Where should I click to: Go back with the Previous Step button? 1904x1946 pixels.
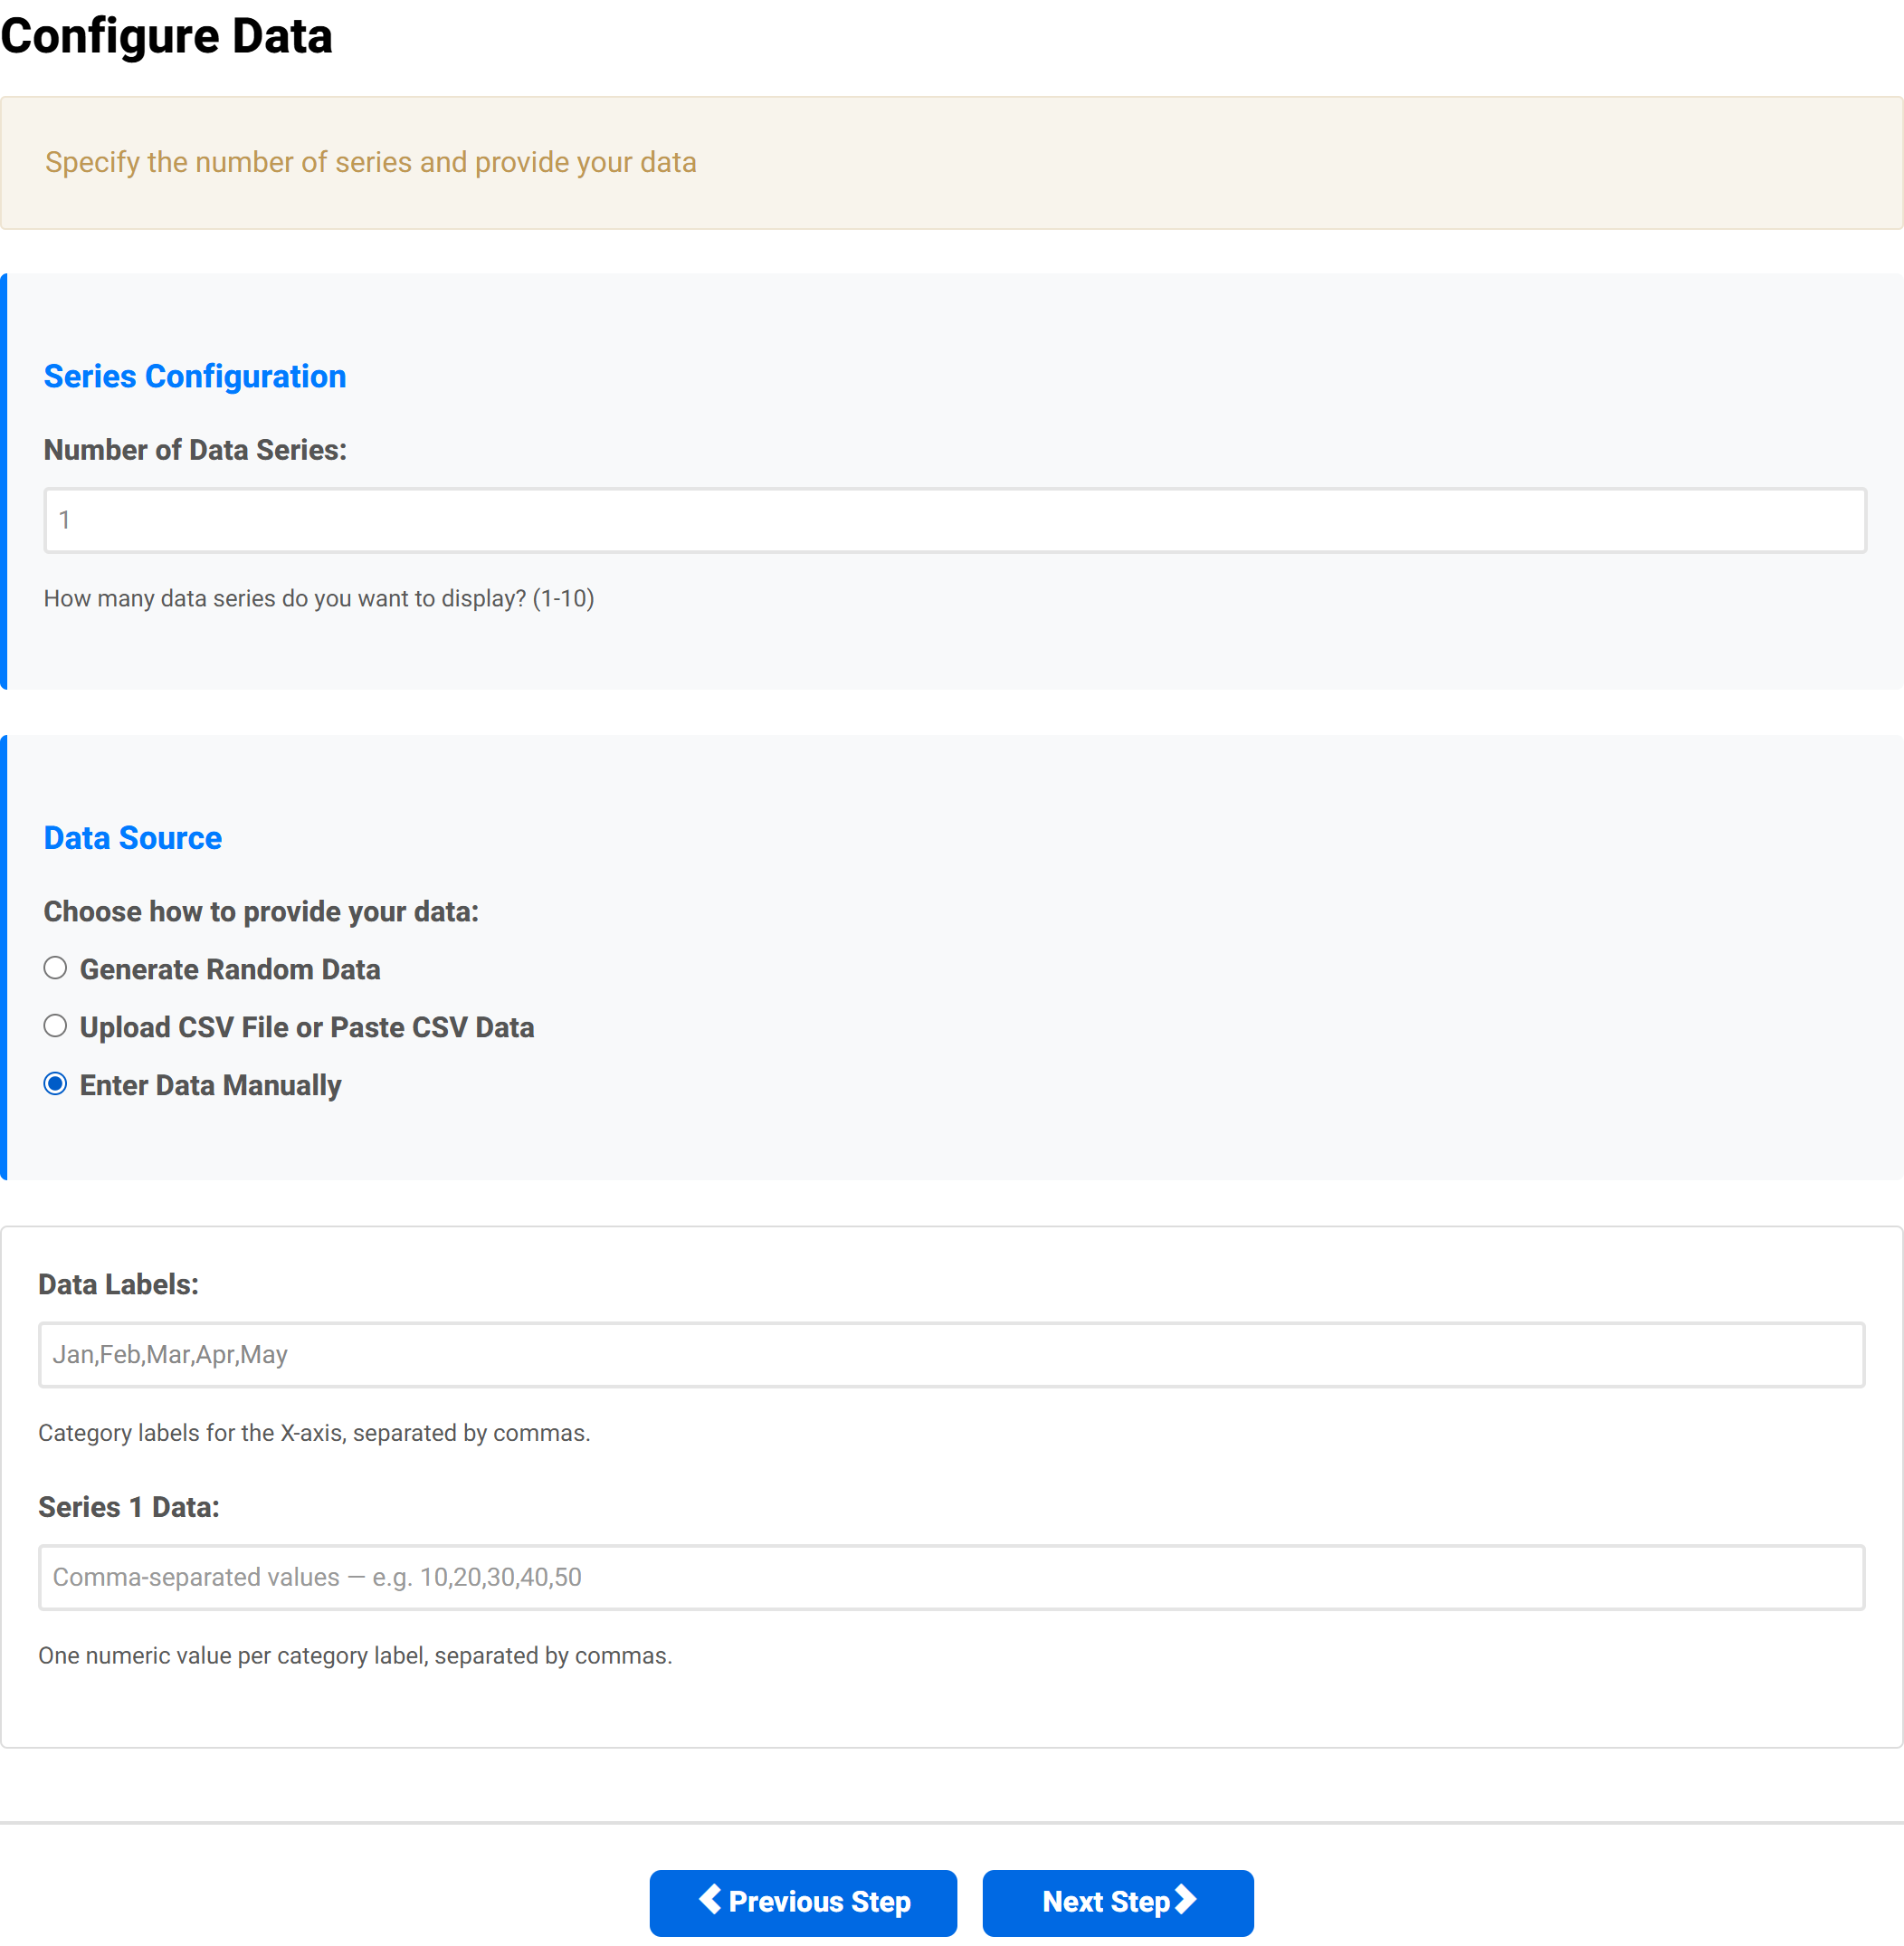(x=803, y=1903)
